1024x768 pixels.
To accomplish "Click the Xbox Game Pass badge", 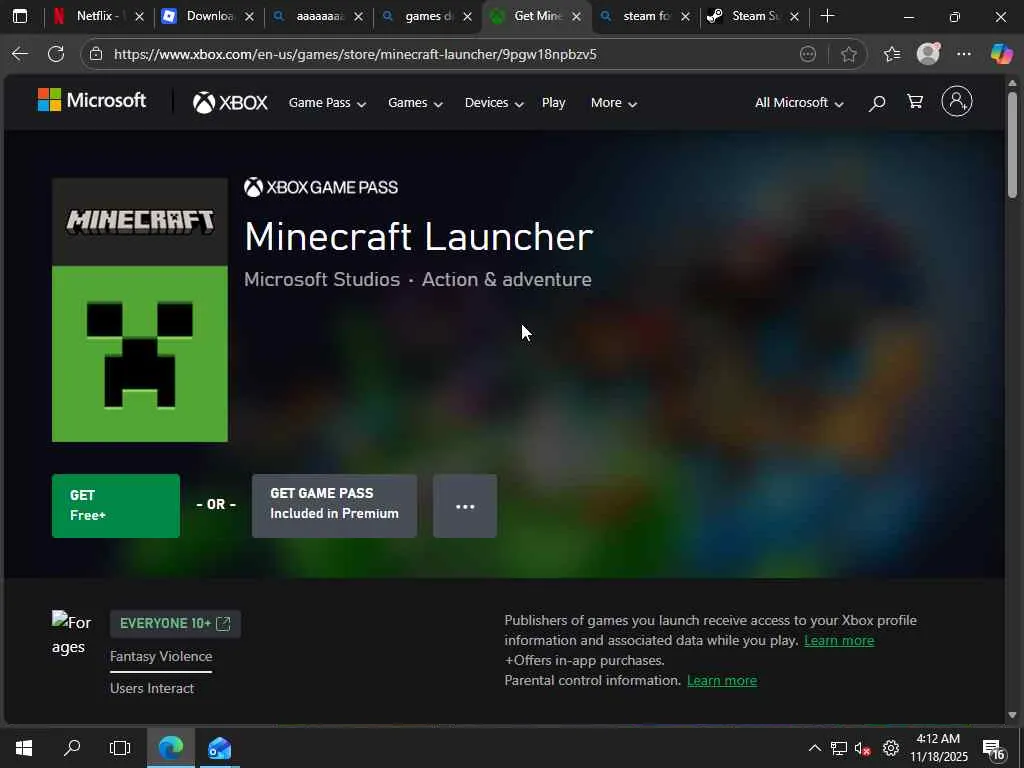I will [x=321, y=187].
